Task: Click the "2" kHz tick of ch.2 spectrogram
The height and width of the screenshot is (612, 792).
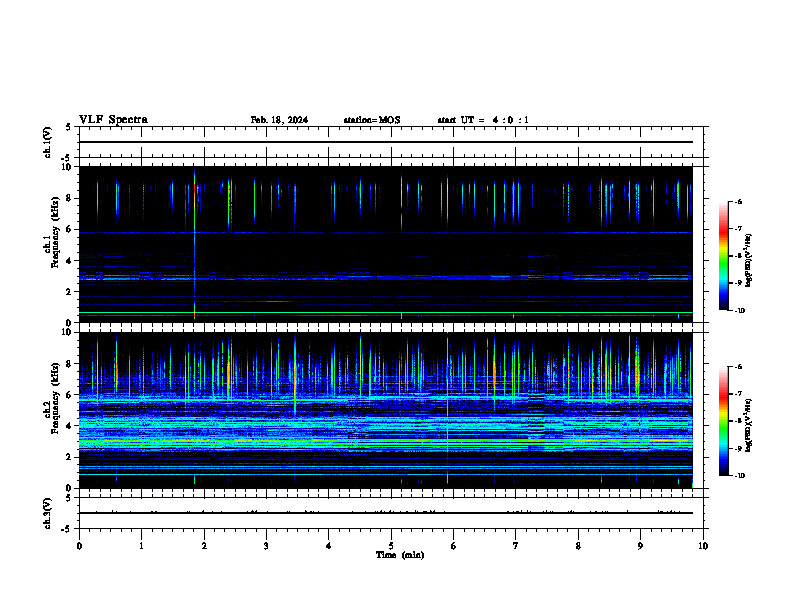Action: pos(70,457)
